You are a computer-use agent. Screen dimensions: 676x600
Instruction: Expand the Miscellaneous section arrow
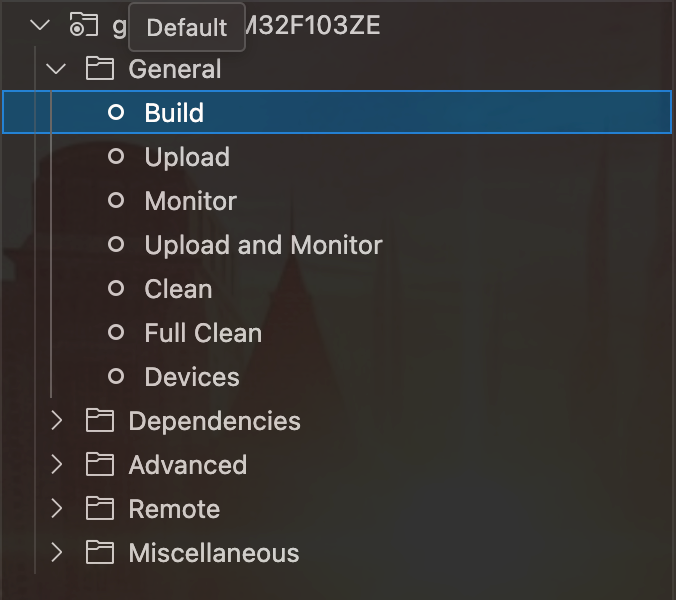coord(57,553)
